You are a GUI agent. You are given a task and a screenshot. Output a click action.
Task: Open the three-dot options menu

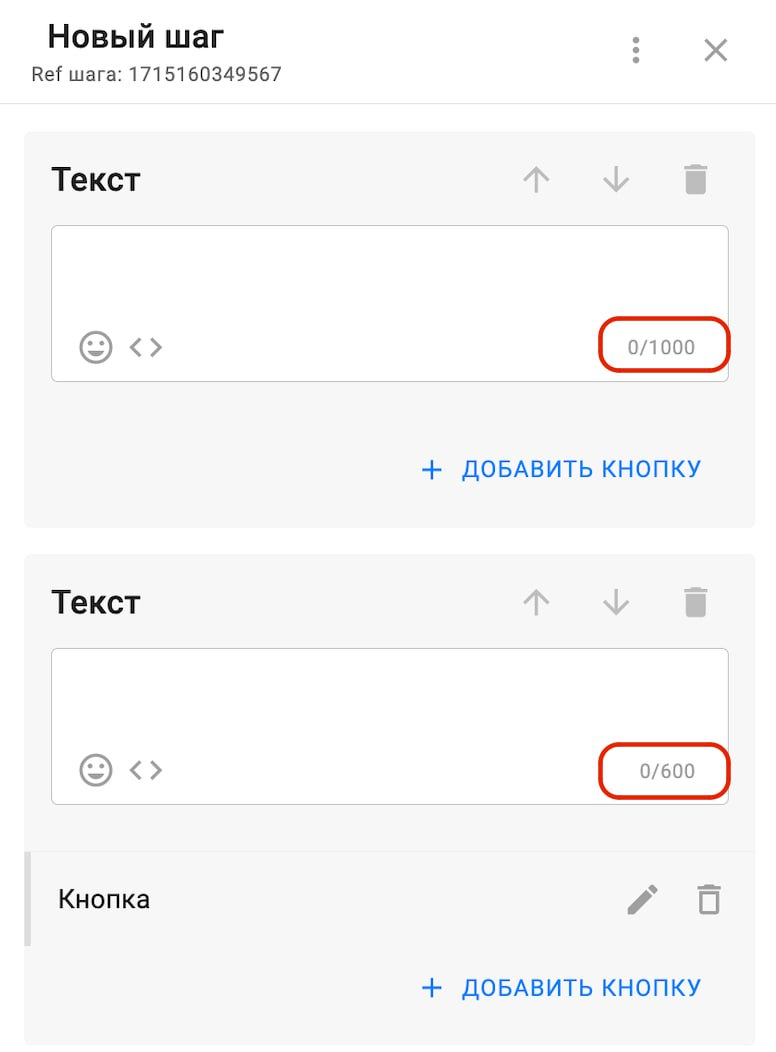point(636,50)
